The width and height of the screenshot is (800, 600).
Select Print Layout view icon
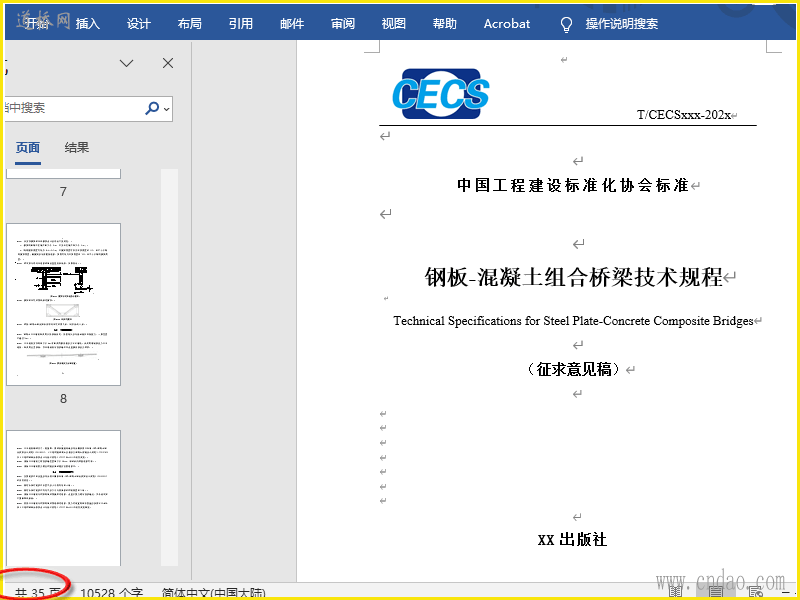coord(715,592)
